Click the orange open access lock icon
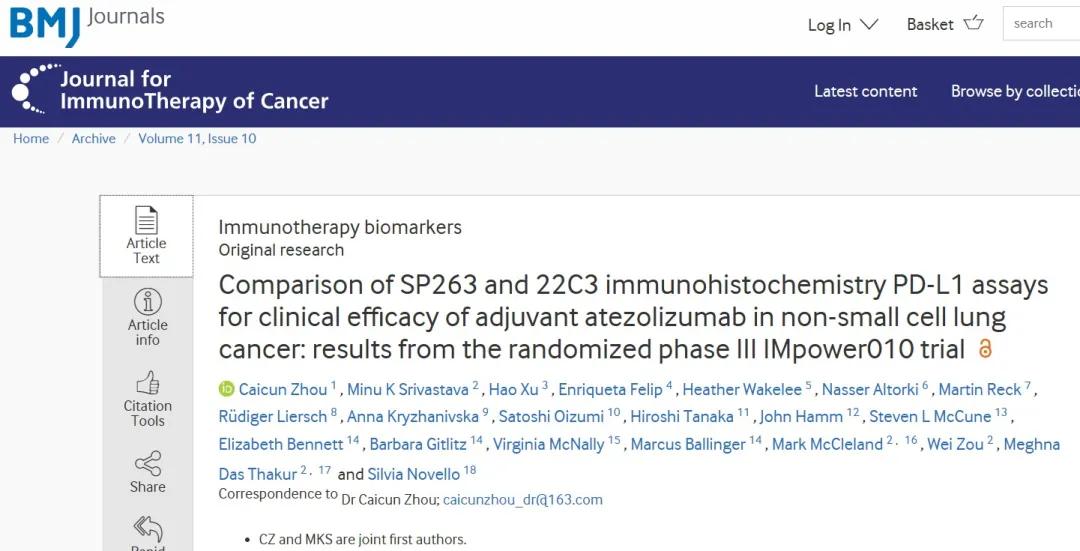 click(985, 349)
